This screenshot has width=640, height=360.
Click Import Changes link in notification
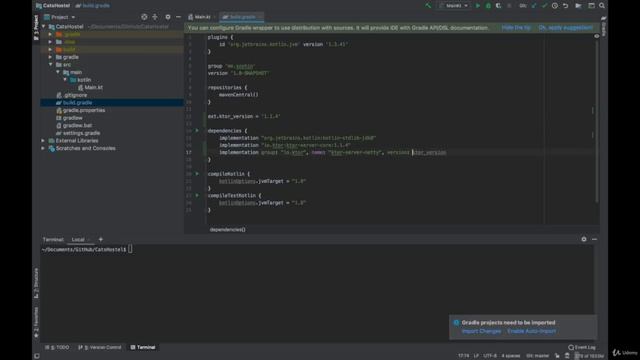[x=481, y=331]
